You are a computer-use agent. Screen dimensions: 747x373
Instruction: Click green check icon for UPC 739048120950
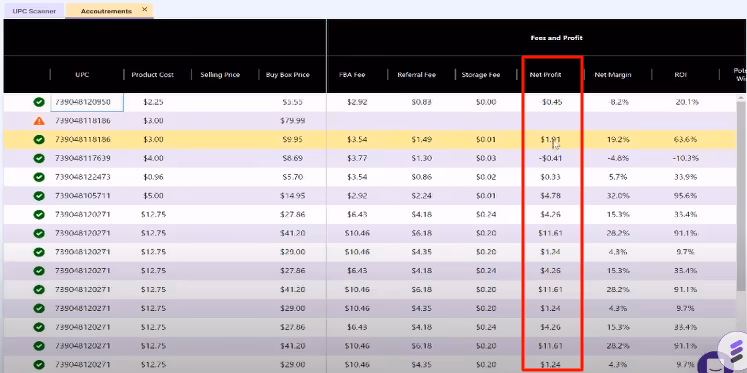click(x=39, y=102)
